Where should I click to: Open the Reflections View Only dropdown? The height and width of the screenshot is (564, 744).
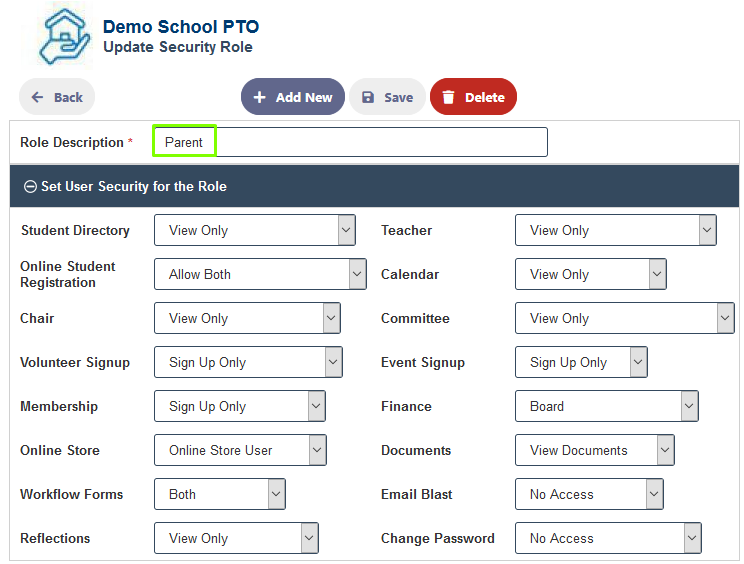click(236, 538)
